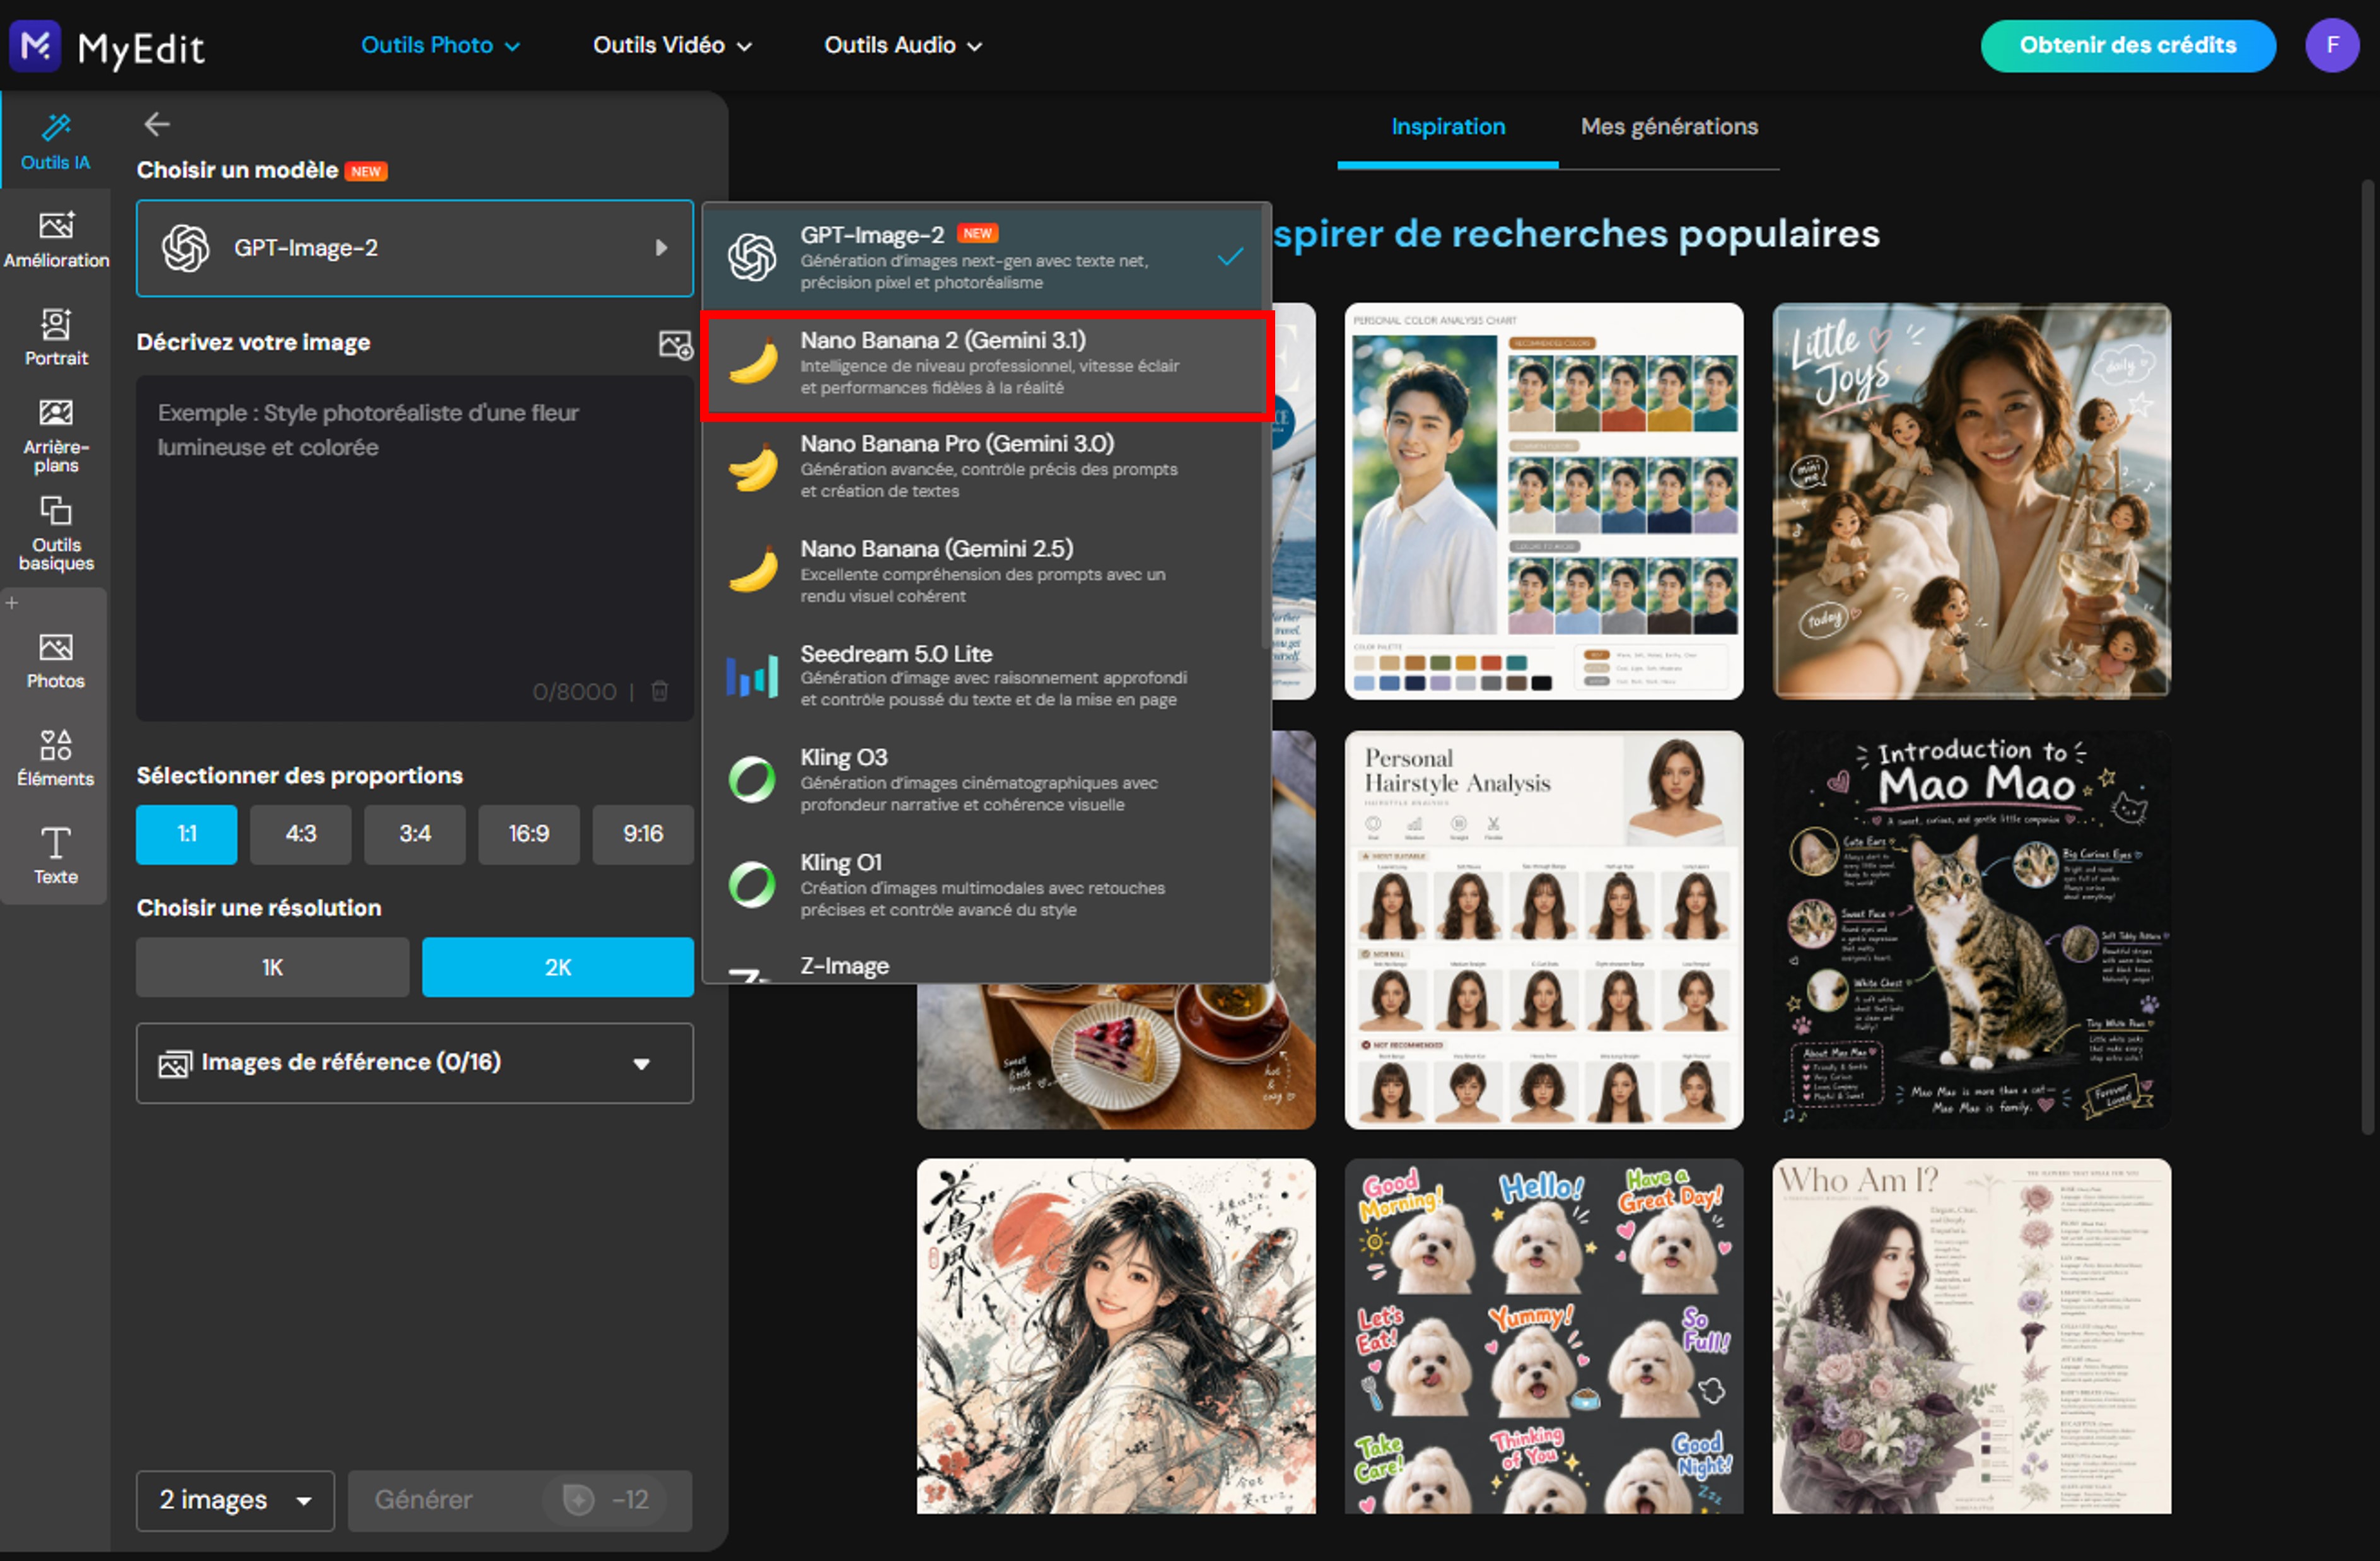Click the reference images picture icon
2380x1561 pixels.
[x=174, y=1063]
